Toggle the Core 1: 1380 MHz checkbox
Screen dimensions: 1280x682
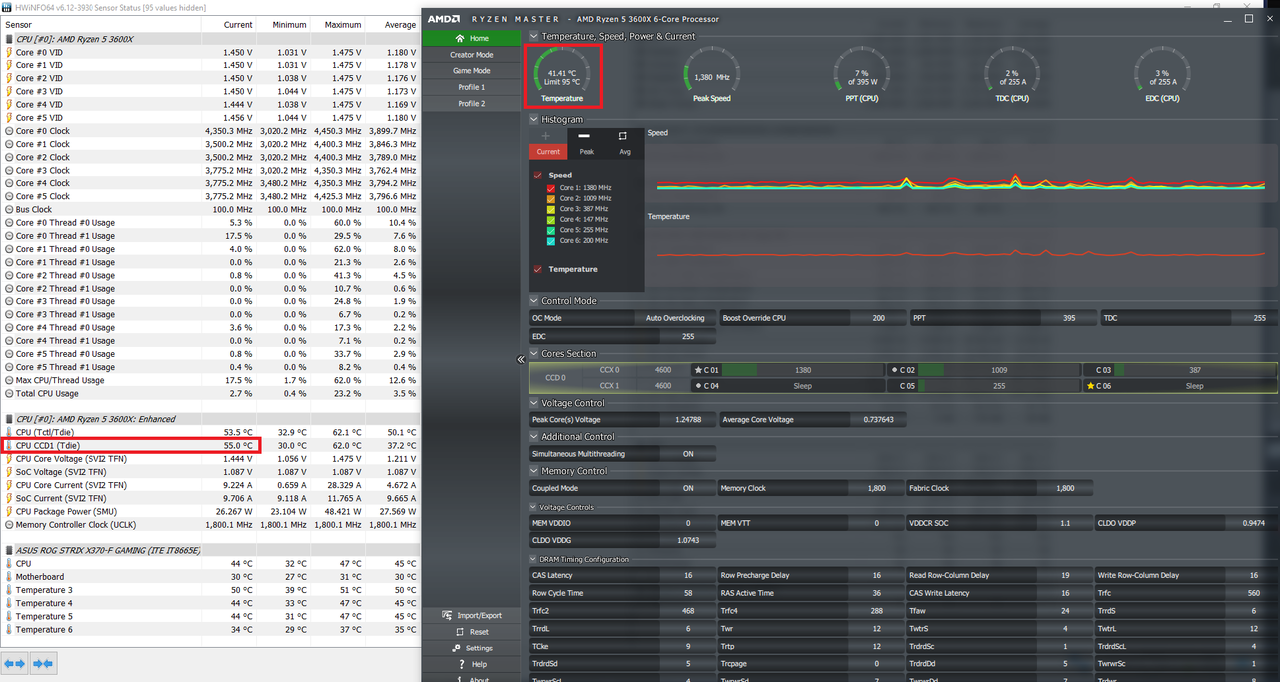point(550,188)
